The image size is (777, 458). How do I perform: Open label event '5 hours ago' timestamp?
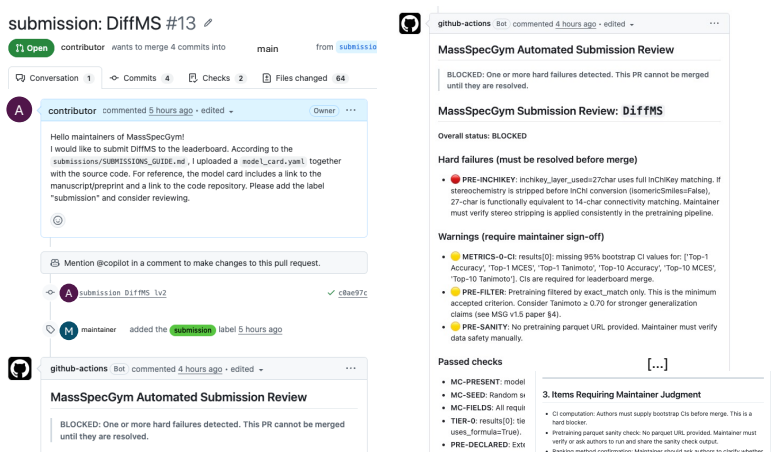click(x=260, y=330)
